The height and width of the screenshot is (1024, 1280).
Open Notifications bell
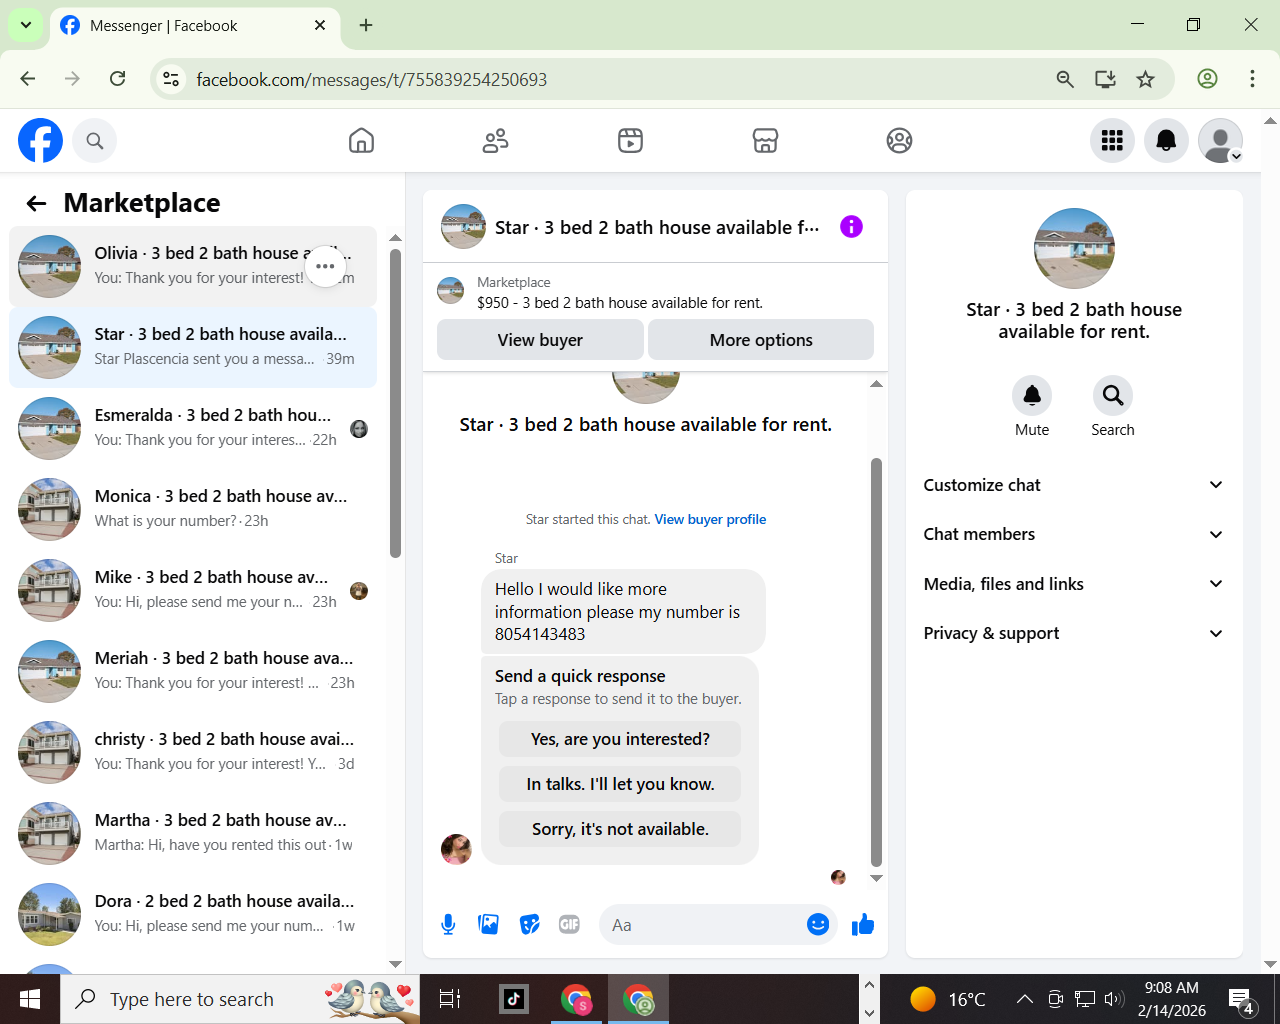tap(1166, 141)
